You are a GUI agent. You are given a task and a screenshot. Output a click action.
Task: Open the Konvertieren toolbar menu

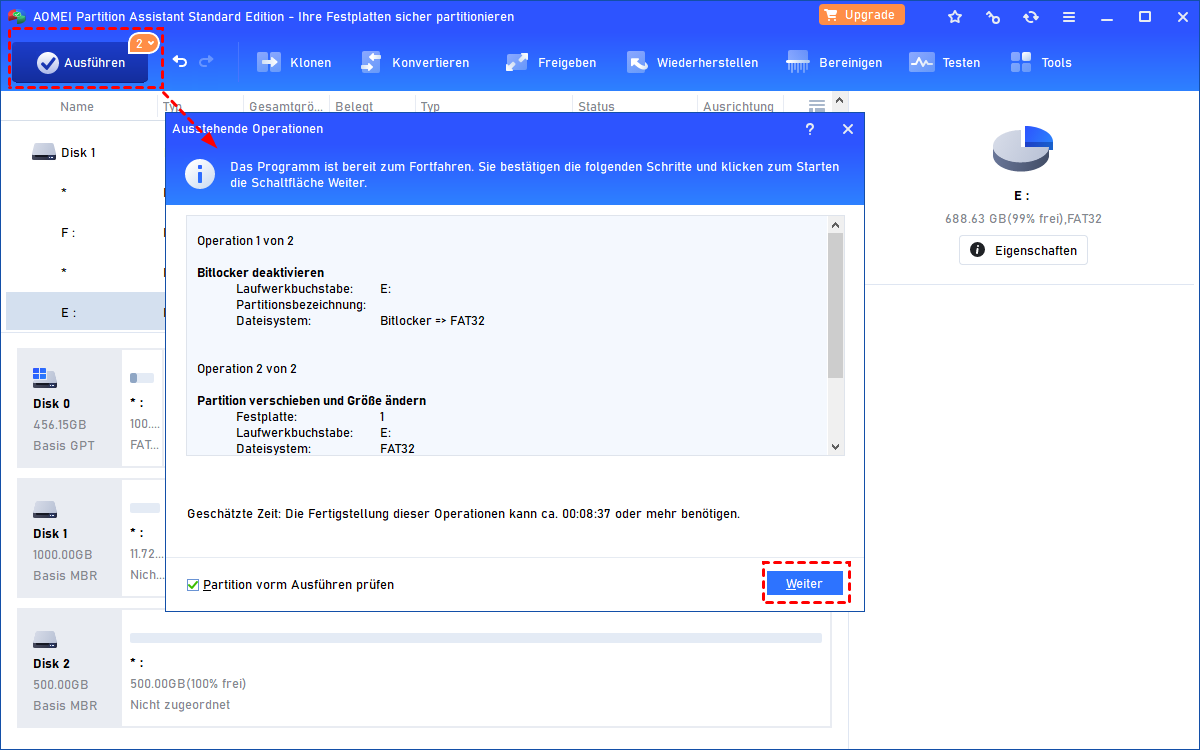point(414,62)
